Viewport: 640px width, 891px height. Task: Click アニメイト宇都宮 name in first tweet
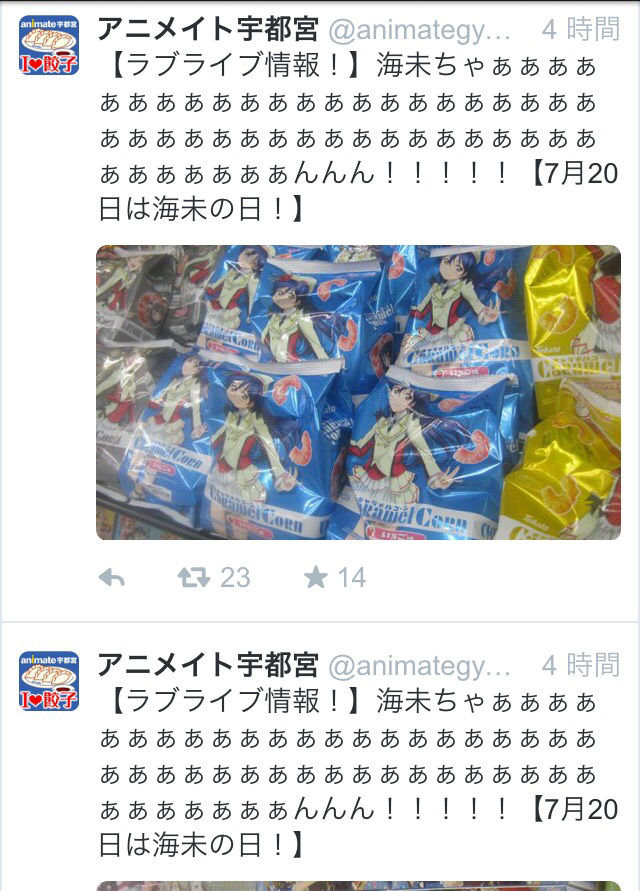pyautogui.click(x=208, y=29)
